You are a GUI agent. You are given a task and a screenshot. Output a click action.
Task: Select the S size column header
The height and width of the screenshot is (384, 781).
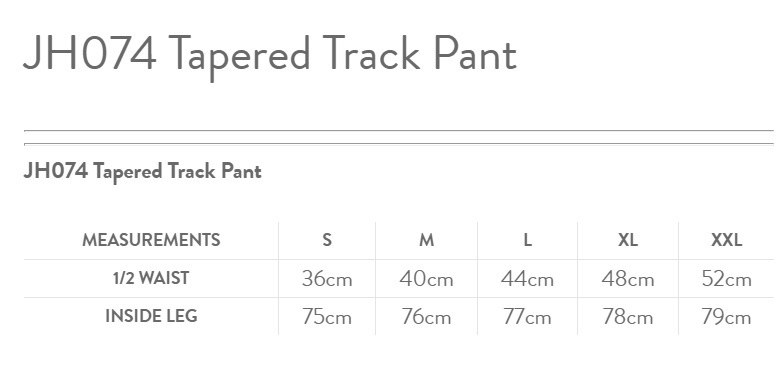327,240
